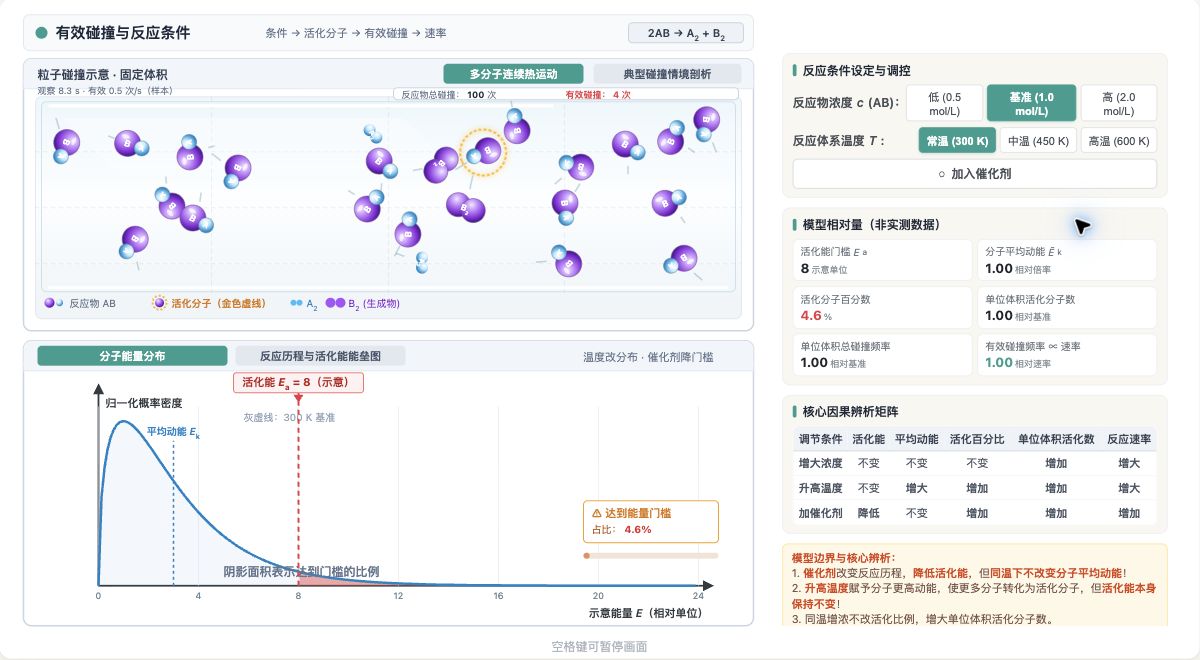Click the 升高温度 row label
The image size is (1200, 660).
click(x=820, y=488)
